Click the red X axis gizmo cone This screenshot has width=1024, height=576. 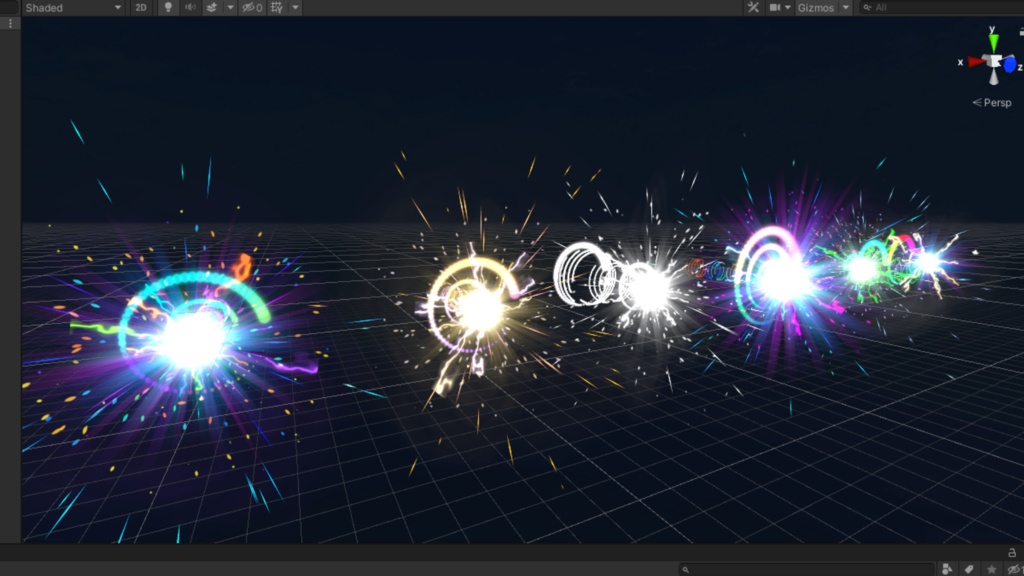pyautogui.click(x=976, y=62)
